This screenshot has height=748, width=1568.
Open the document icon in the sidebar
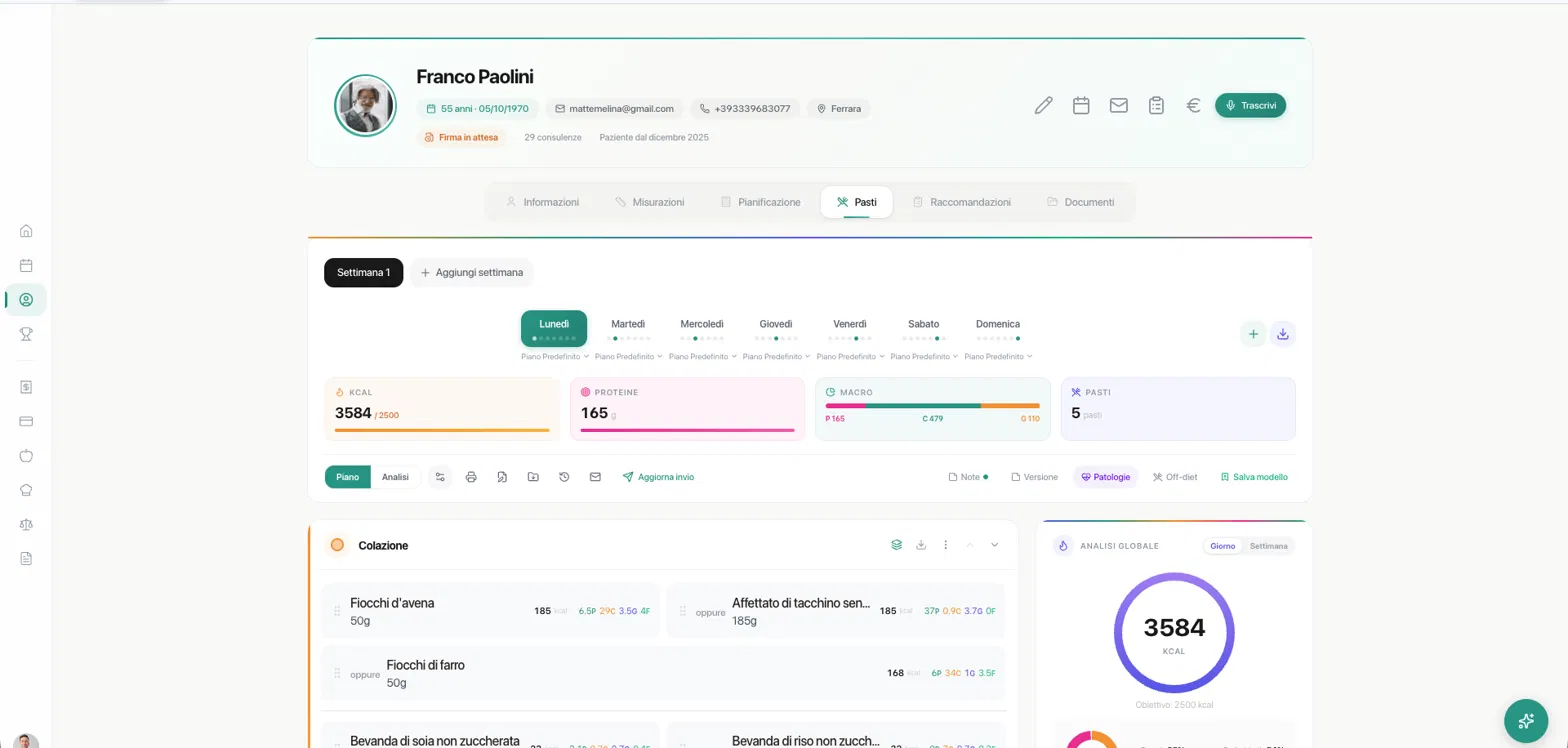pyautogui.click(x=26, y=558)
